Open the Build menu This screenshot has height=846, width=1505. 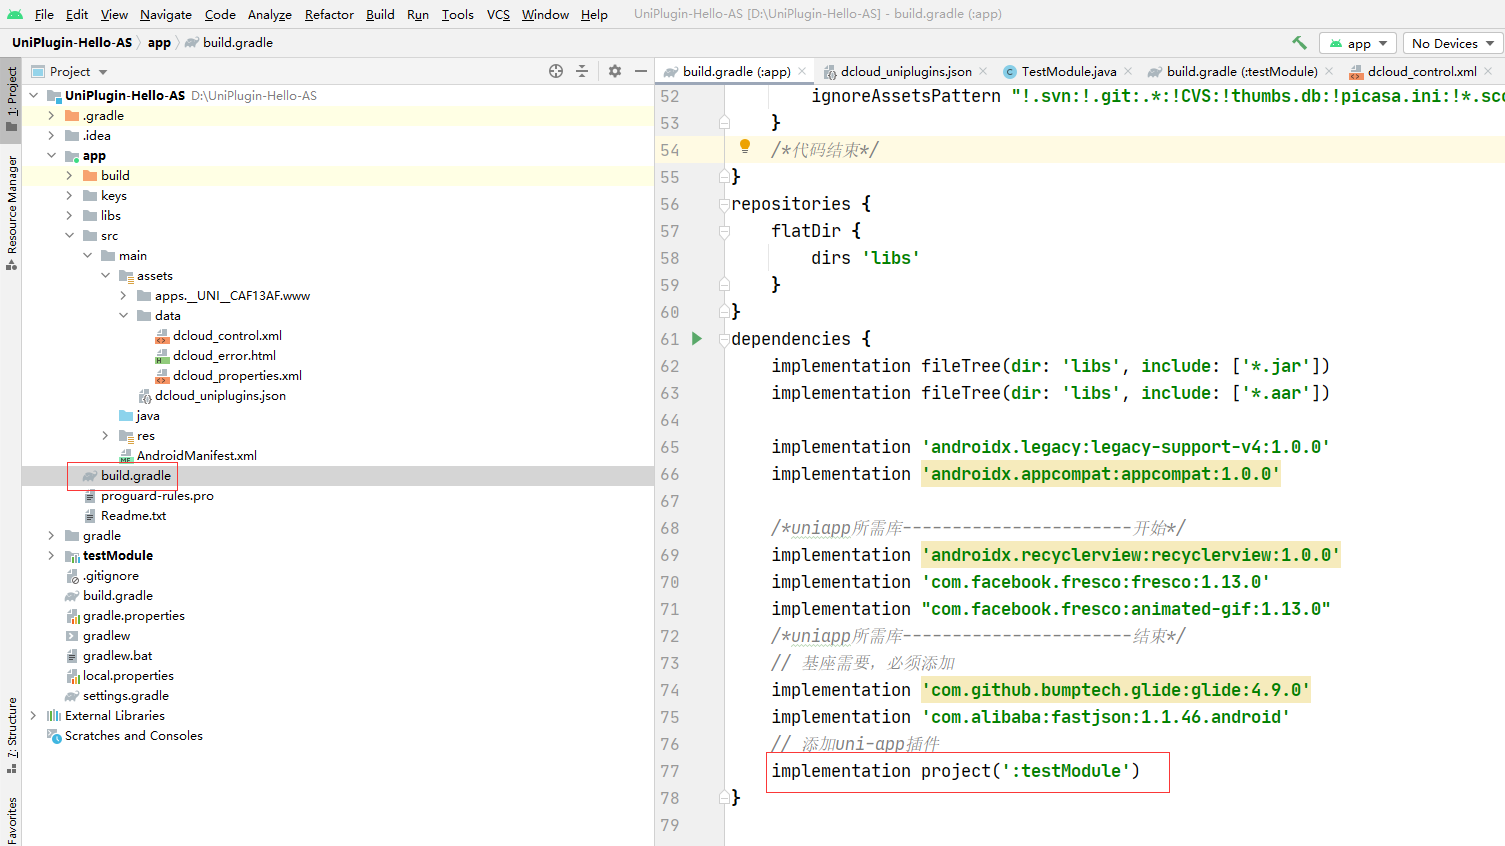pos(380,14)
